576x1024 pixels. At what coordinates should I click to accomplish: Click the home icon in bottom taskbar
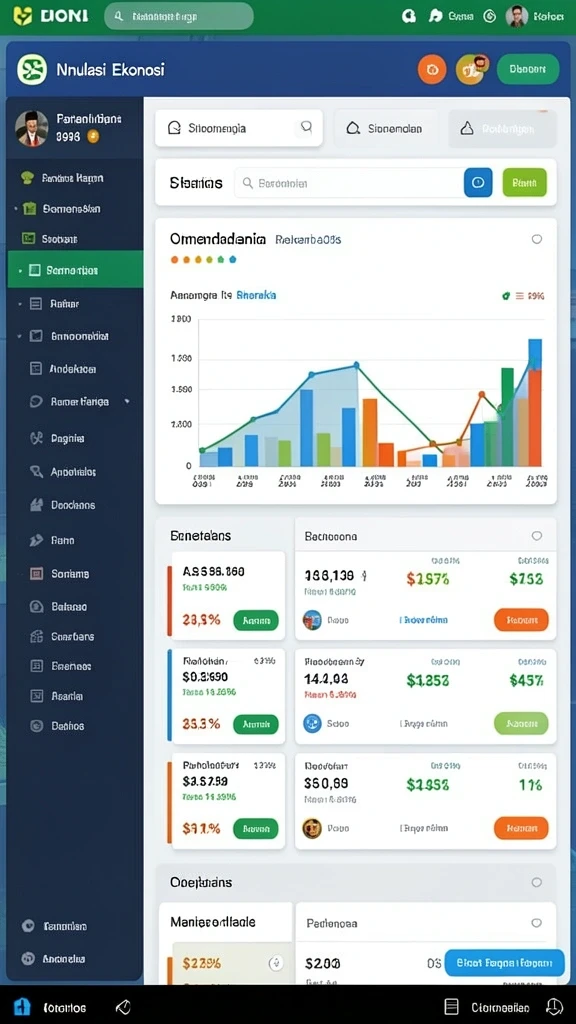coord(22,1006)
